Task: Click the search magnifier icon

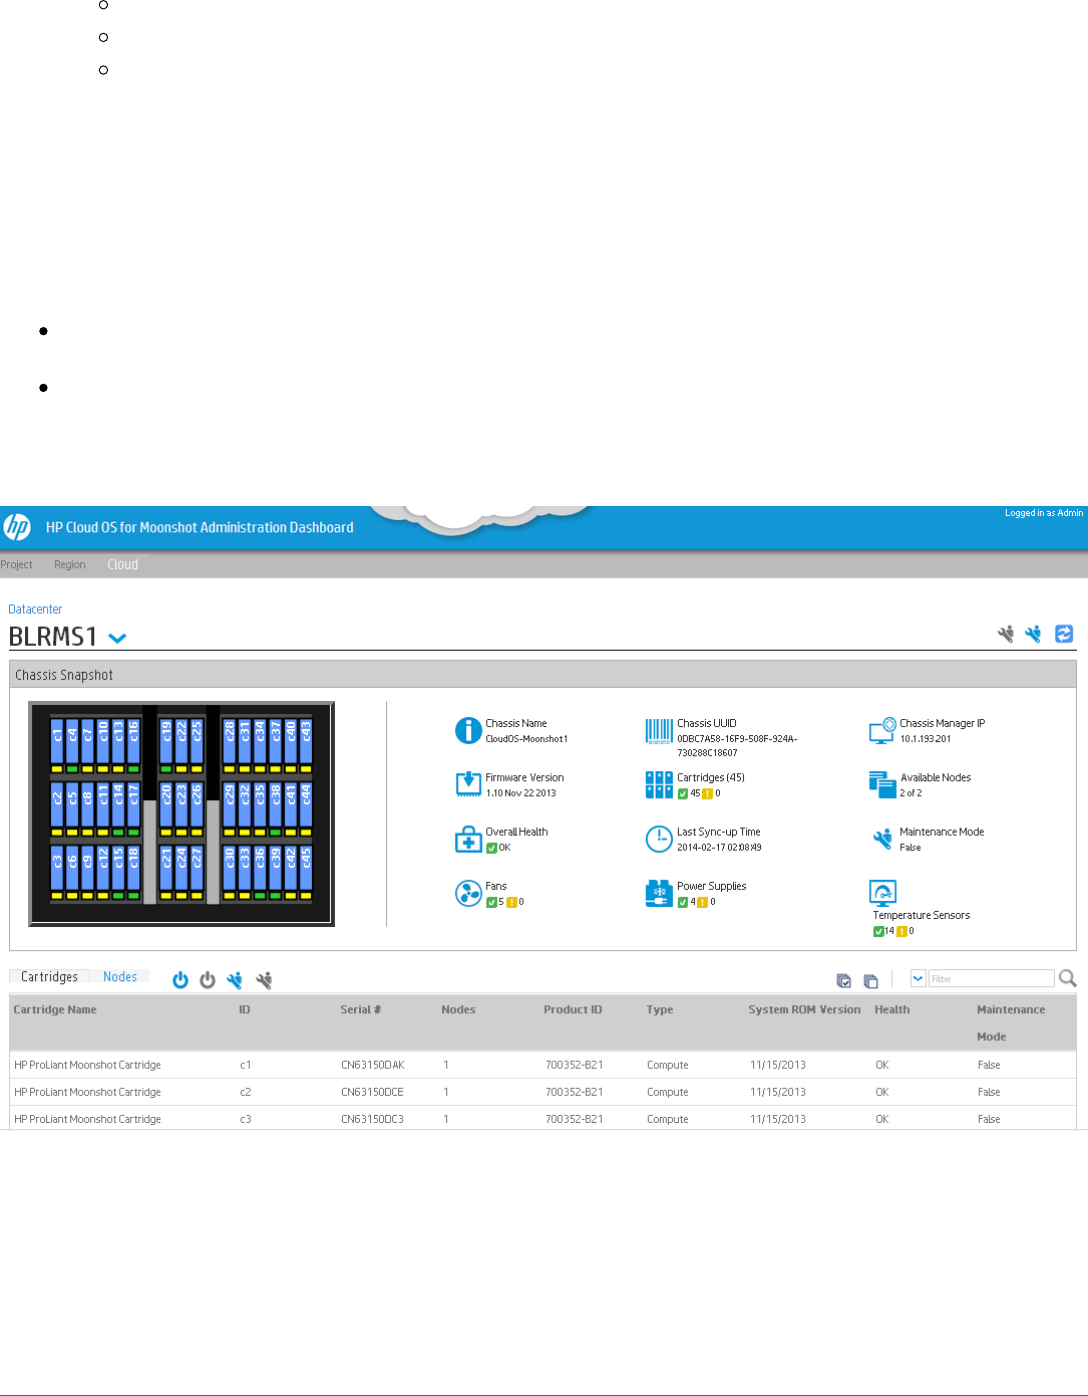Action: [1068, 979]
